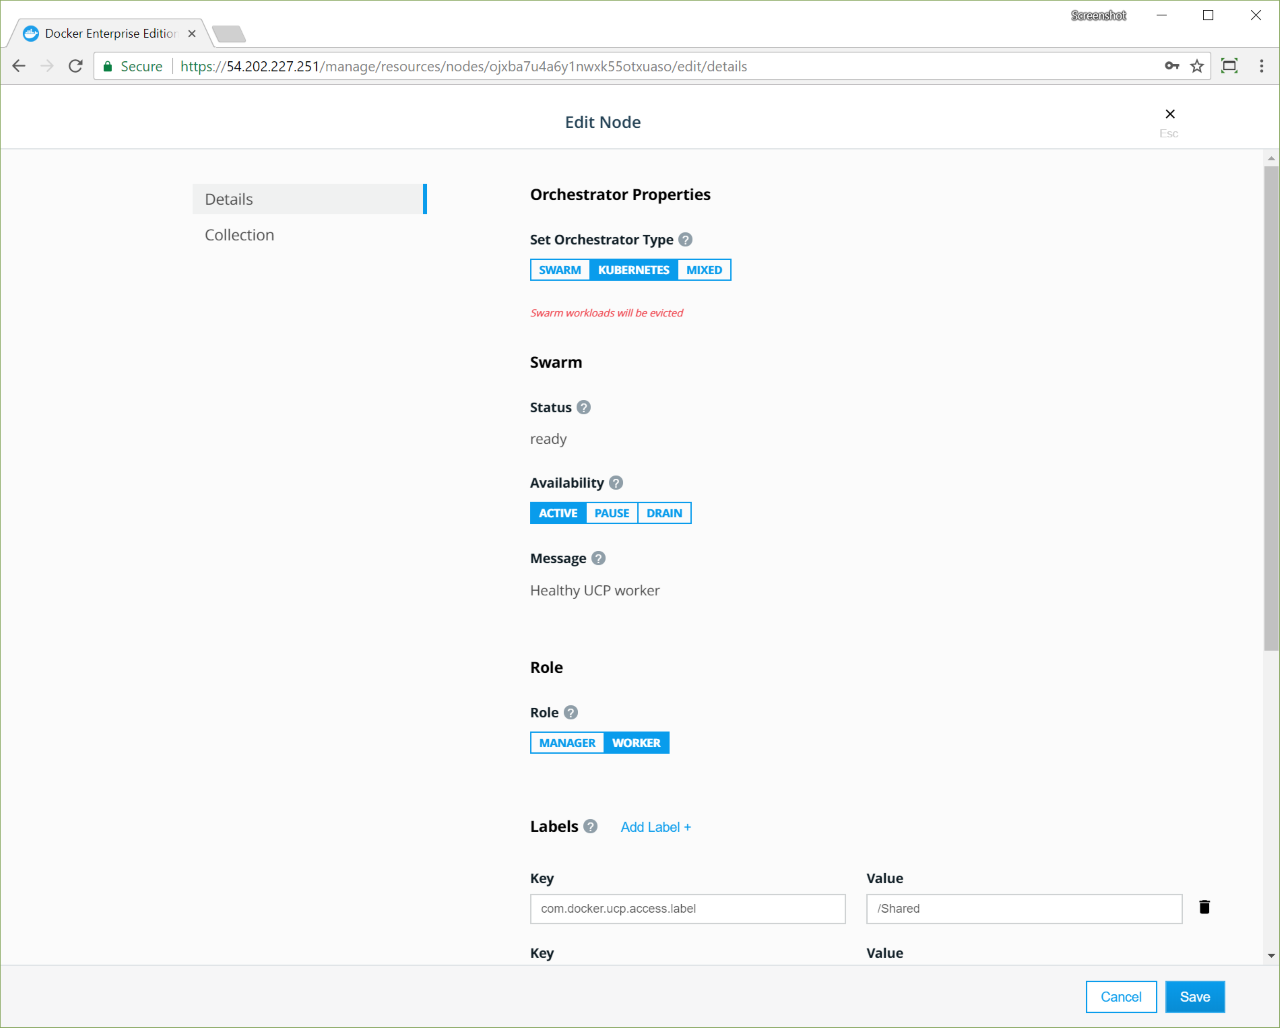
Task: Click the help icon next to Role
Action: point(571,713)
